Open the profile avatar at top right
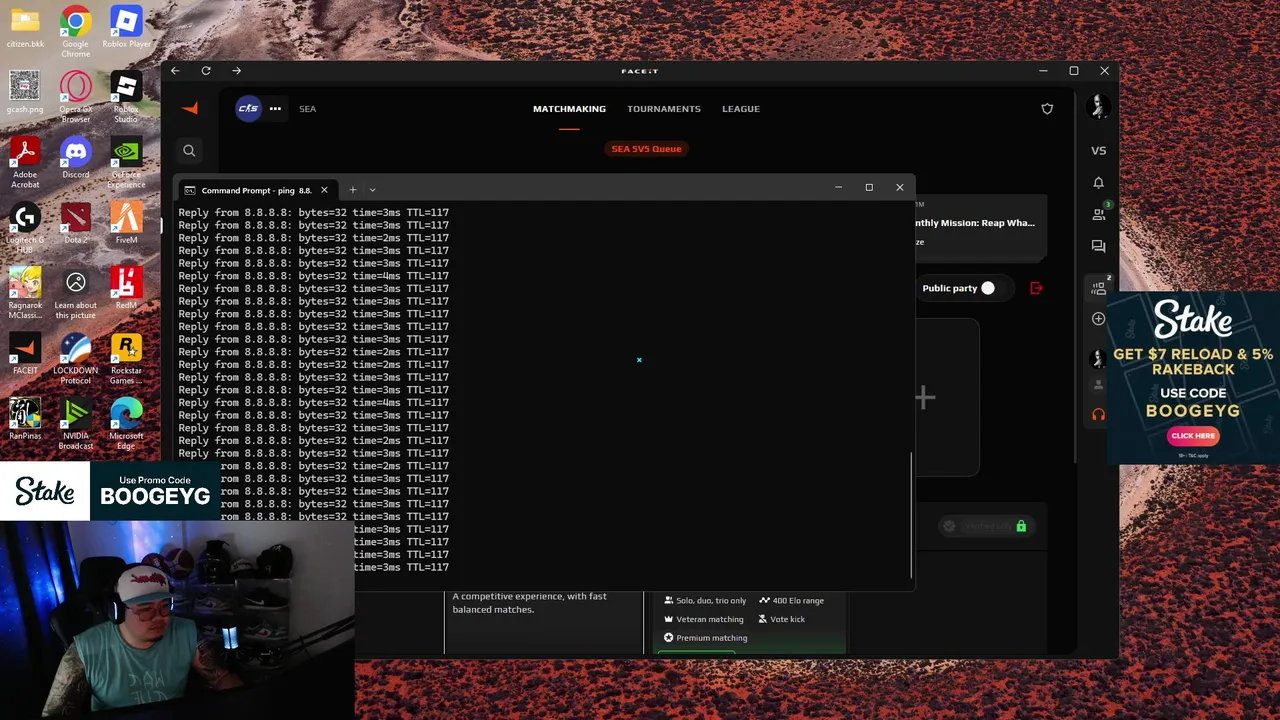The height and width of the screenshot is (720, 1280). pos(1098,107)
